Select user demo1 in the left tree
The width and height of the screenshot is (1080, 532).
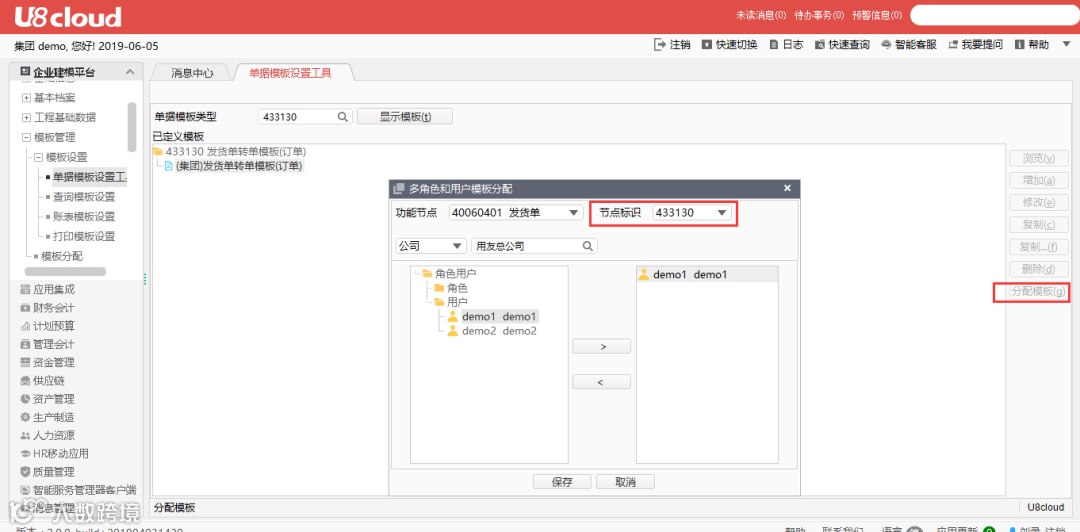pyautogui.click(x=492, y=316)
